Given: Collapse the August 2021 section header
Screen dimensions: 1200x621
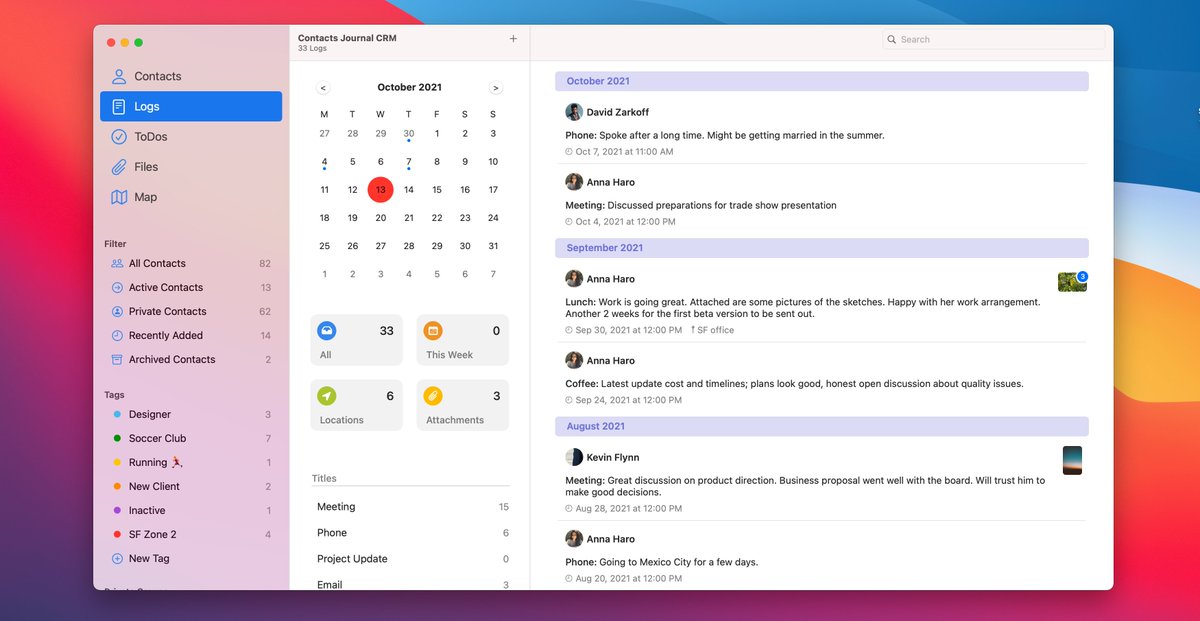Looking at the screenshot, I should point(821,426).
